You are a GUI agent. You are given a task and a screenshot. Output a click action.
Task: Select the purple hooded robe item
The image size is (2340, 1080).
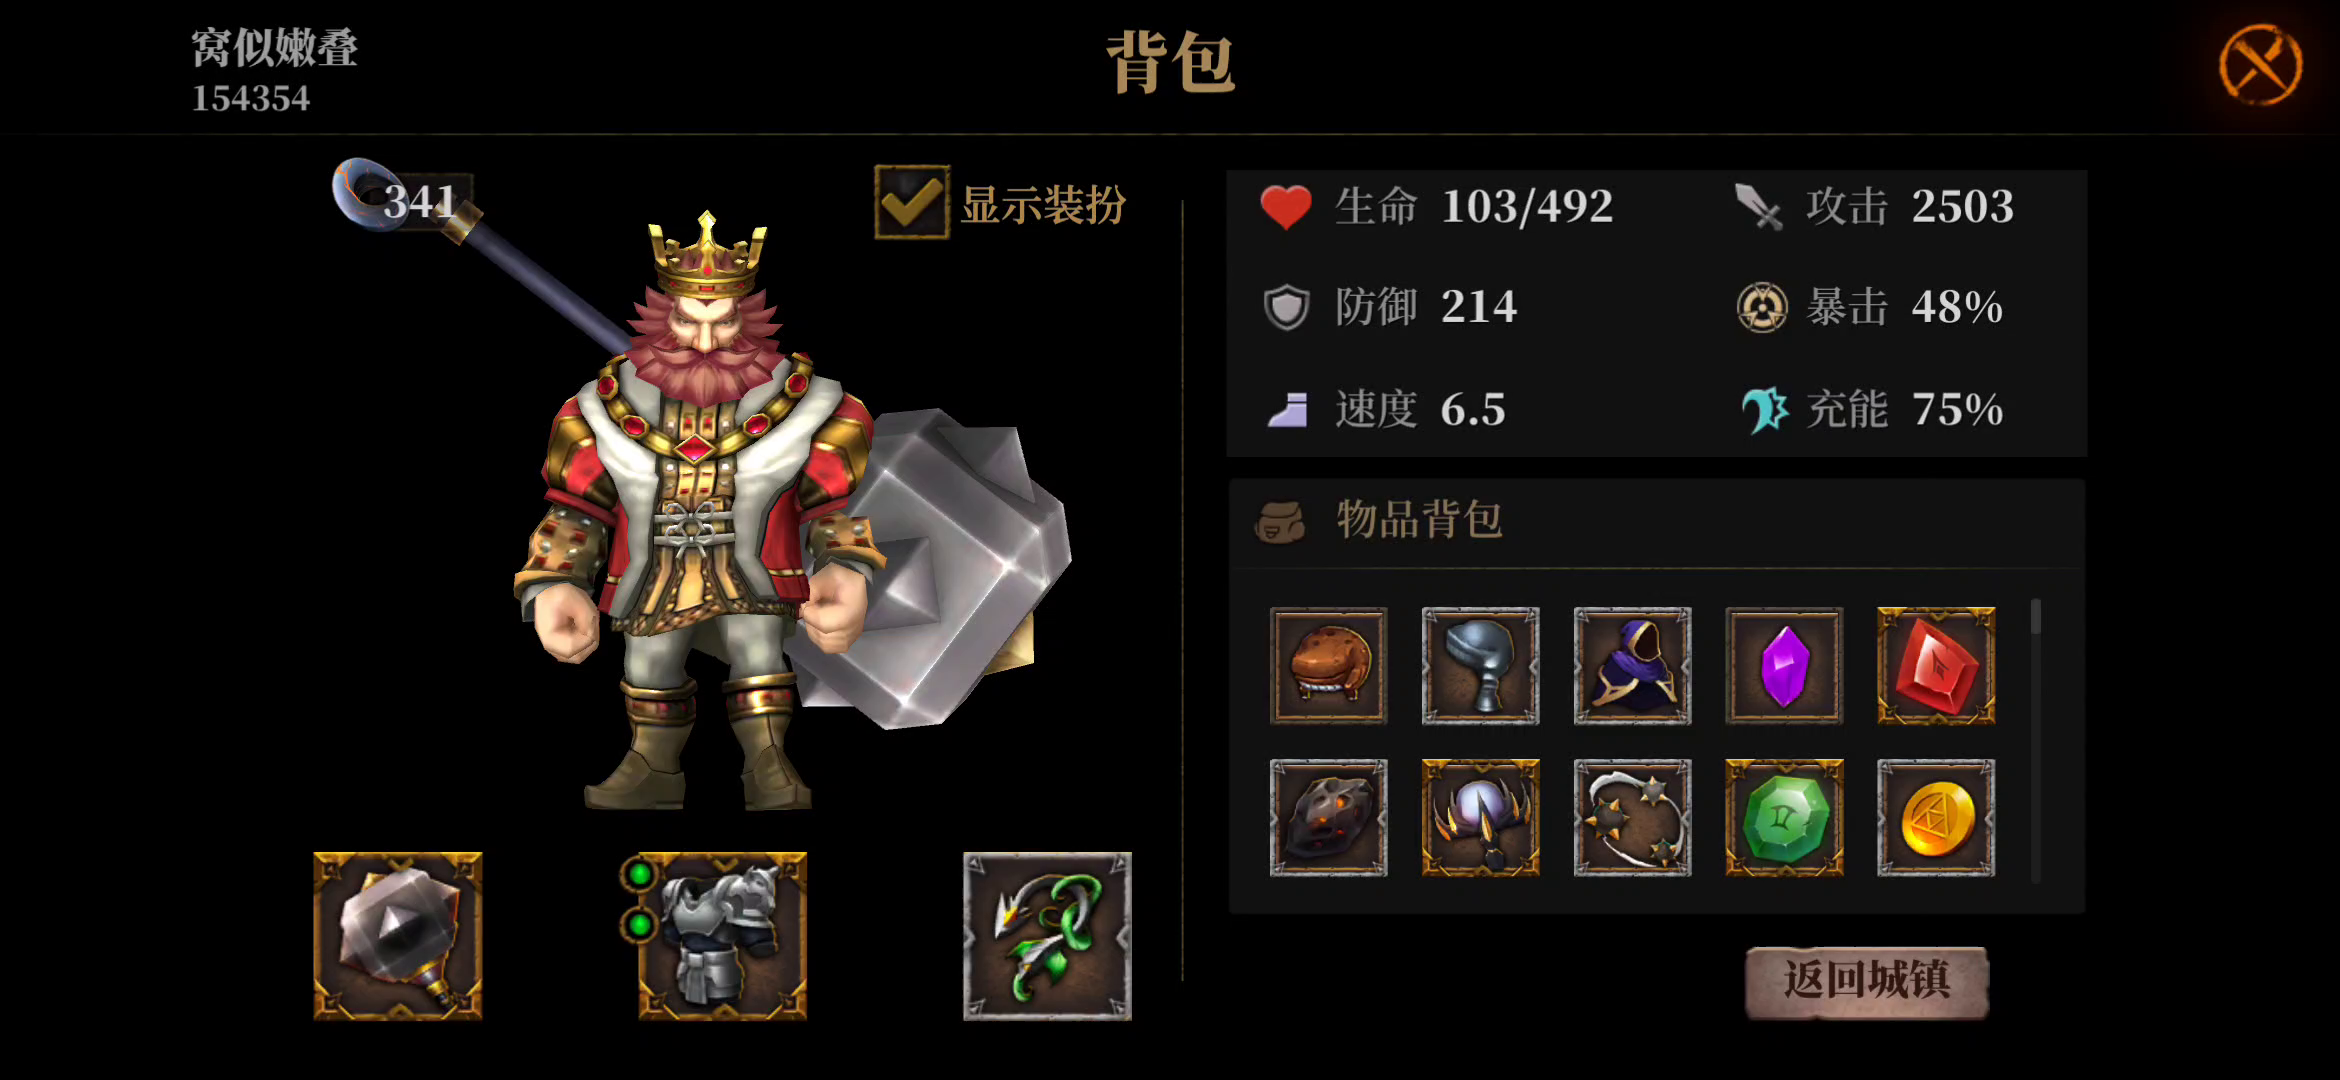[1632, 666]
